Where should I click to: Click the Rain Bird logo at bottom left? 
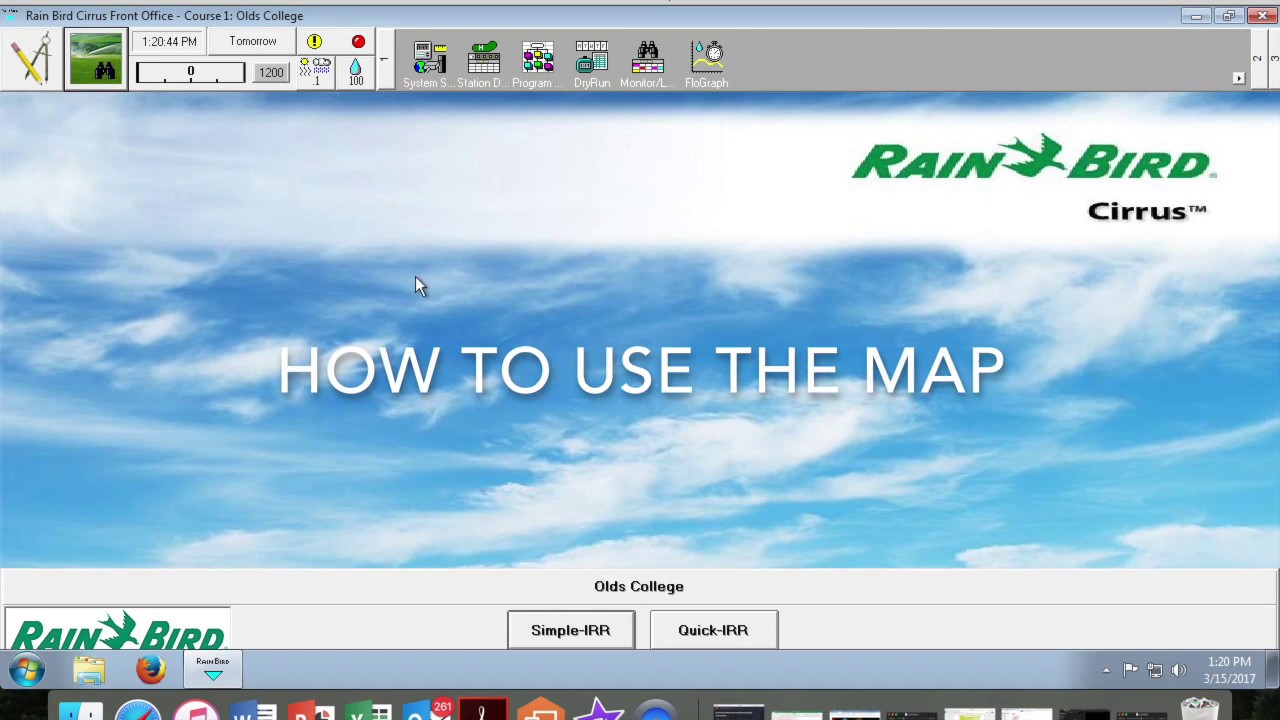[118, 630]
